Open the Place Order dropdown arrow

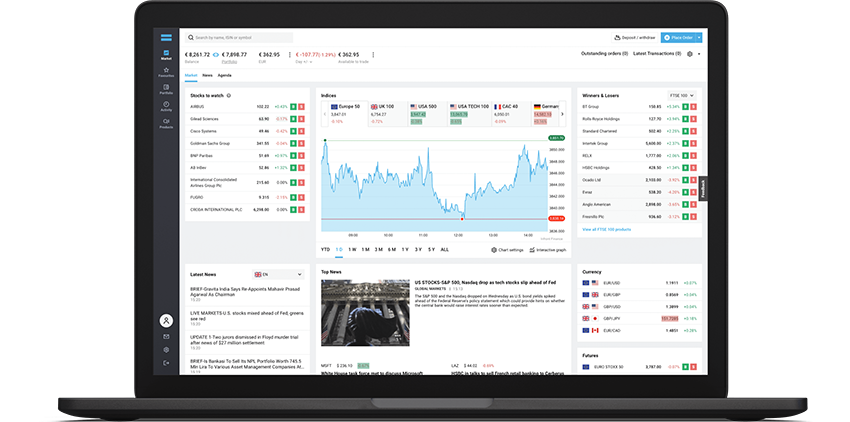click(699, 37)
